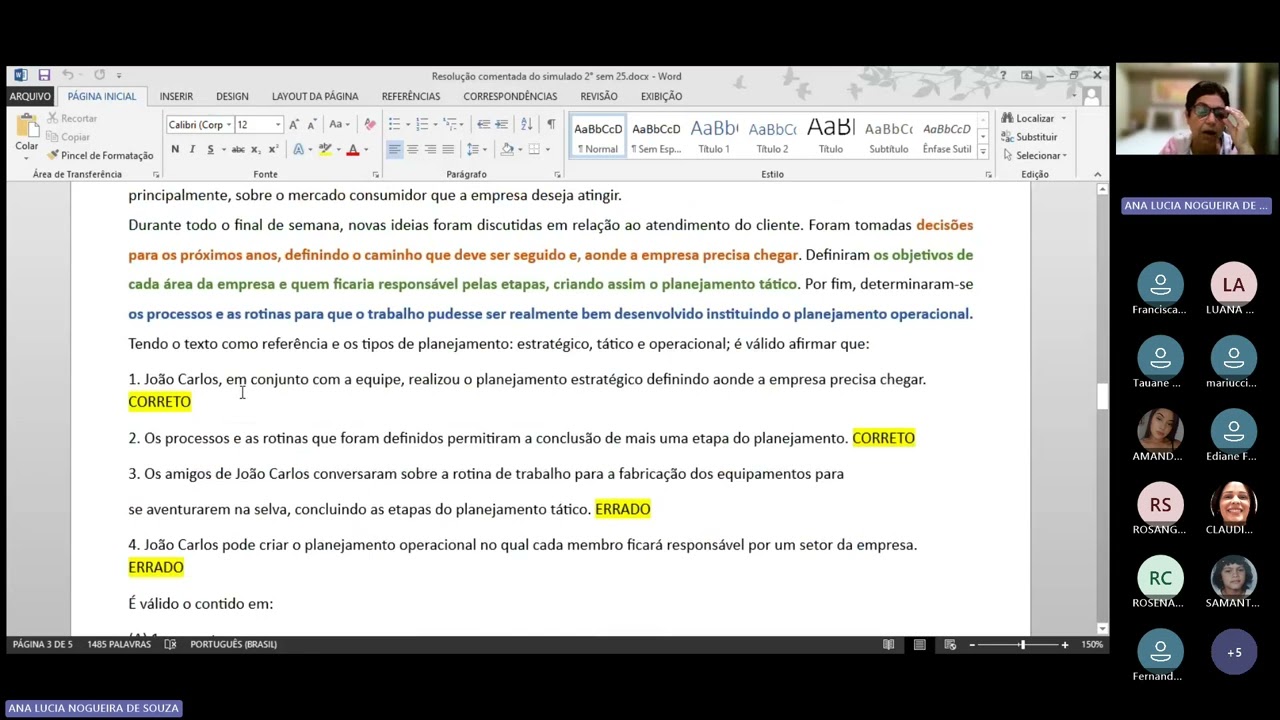1280x720 pixels.
Task: Apply the Normal style
Action: tap(598, 137)
